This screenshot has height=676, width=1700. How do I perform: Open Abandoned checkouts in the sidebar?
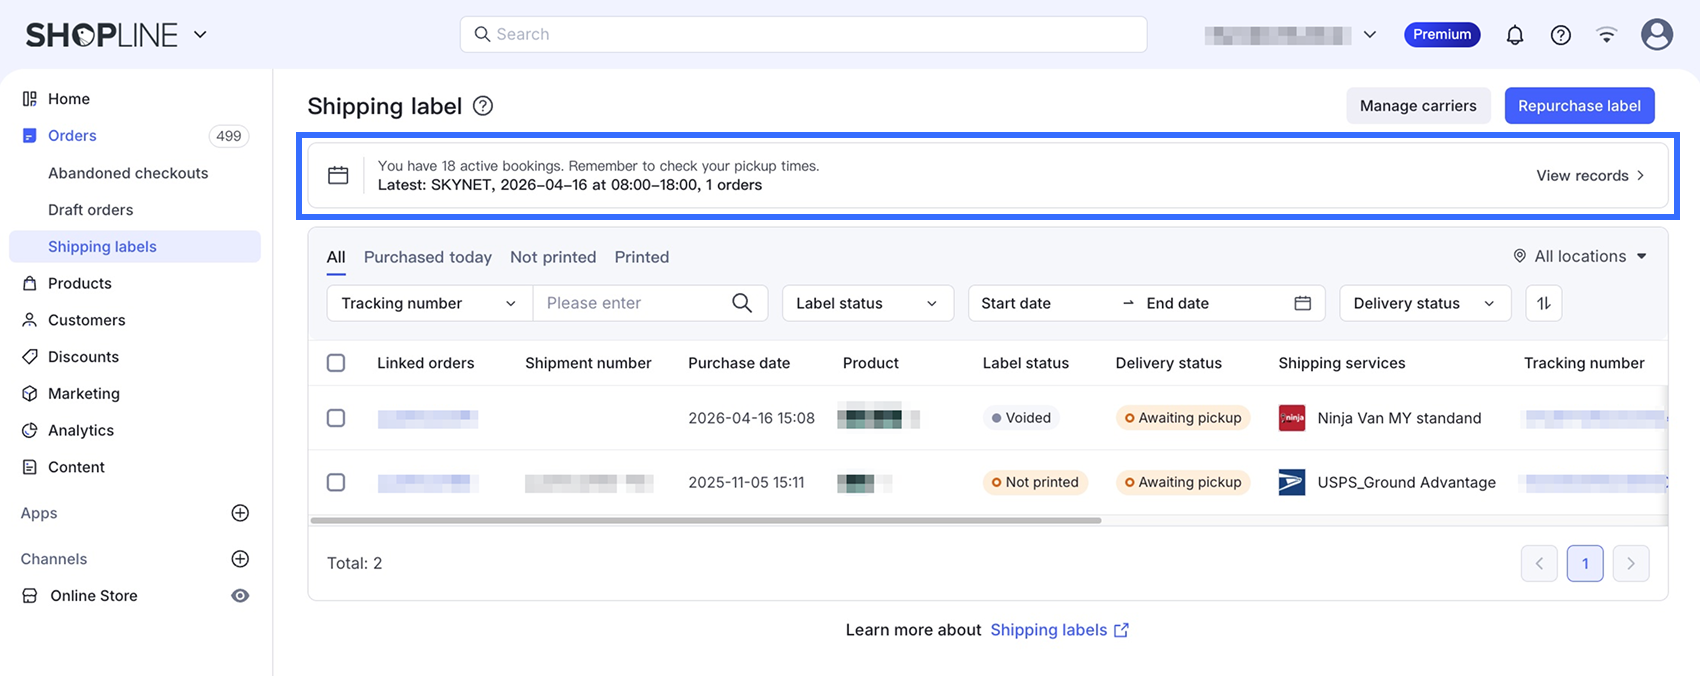[x=128, y=173]
